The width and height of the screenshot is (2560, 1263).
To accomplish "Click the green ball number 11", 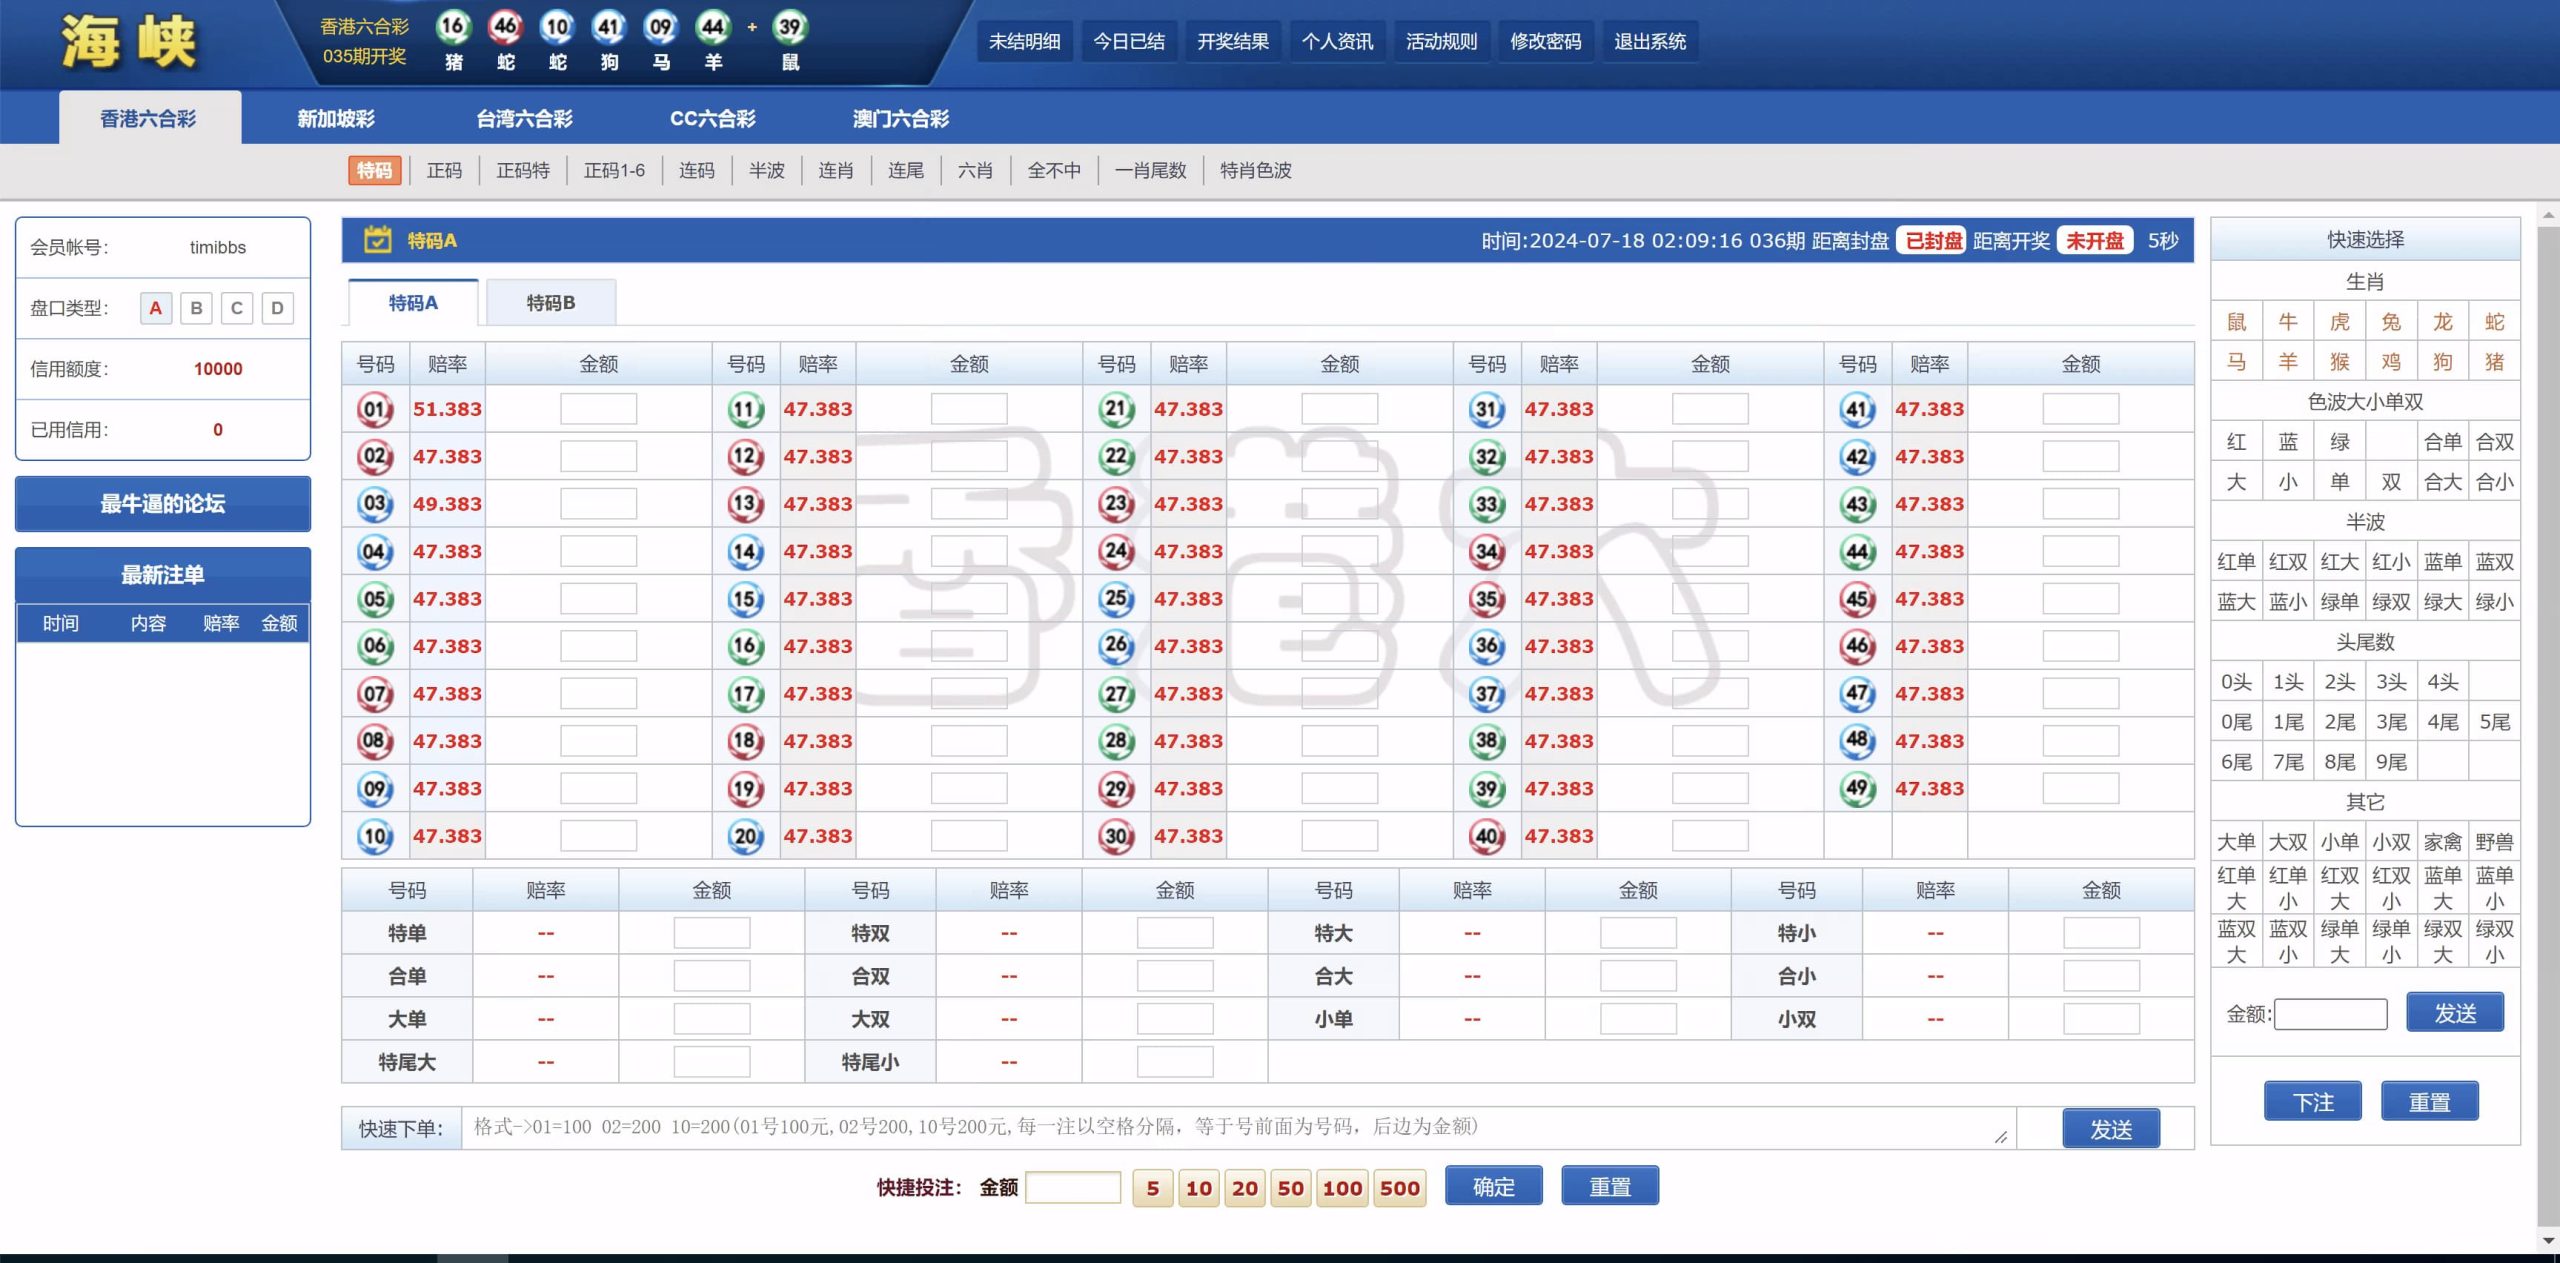I will [745, 409].
